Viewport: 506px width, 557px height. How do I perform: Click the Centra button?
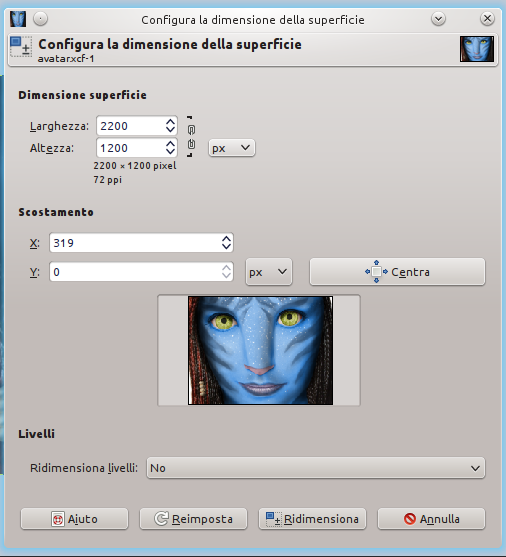click(x=397, y=272)
